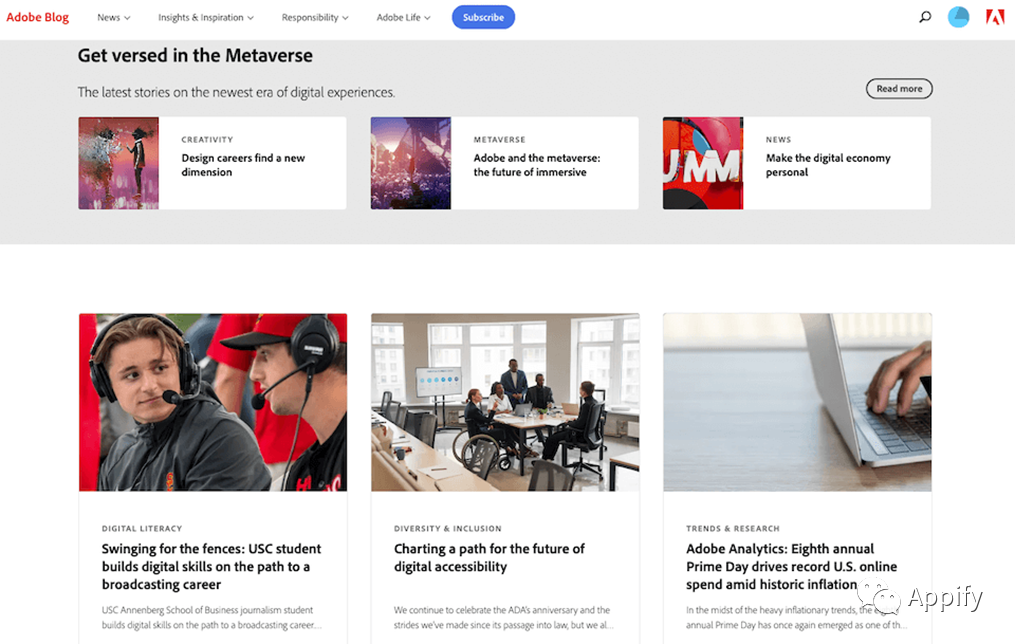Click the Subscribe button
The height and width of the screenshot is (644, 1015).
[x=483, y=17]
